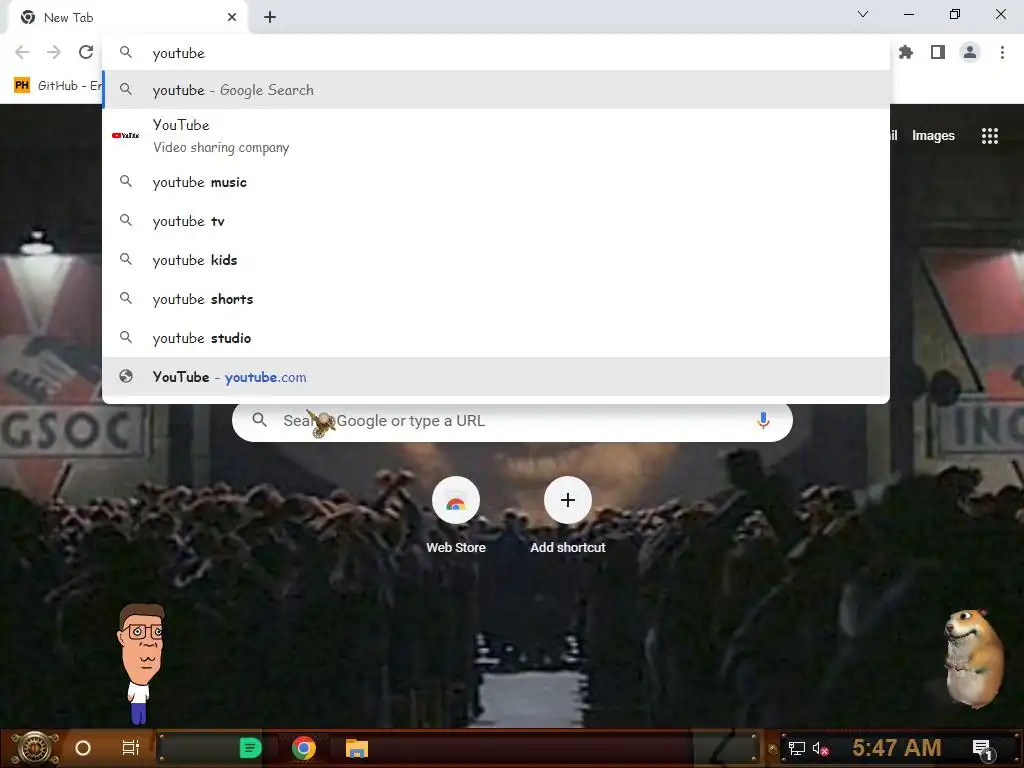Screen dimensions: 1024x768
Task: Open File Explorer from the taskbar
Action: point(357,748)
